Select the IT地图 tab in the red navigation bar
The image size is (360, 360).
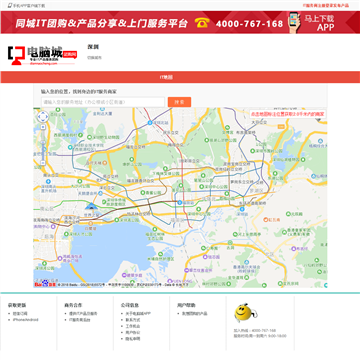167,77
